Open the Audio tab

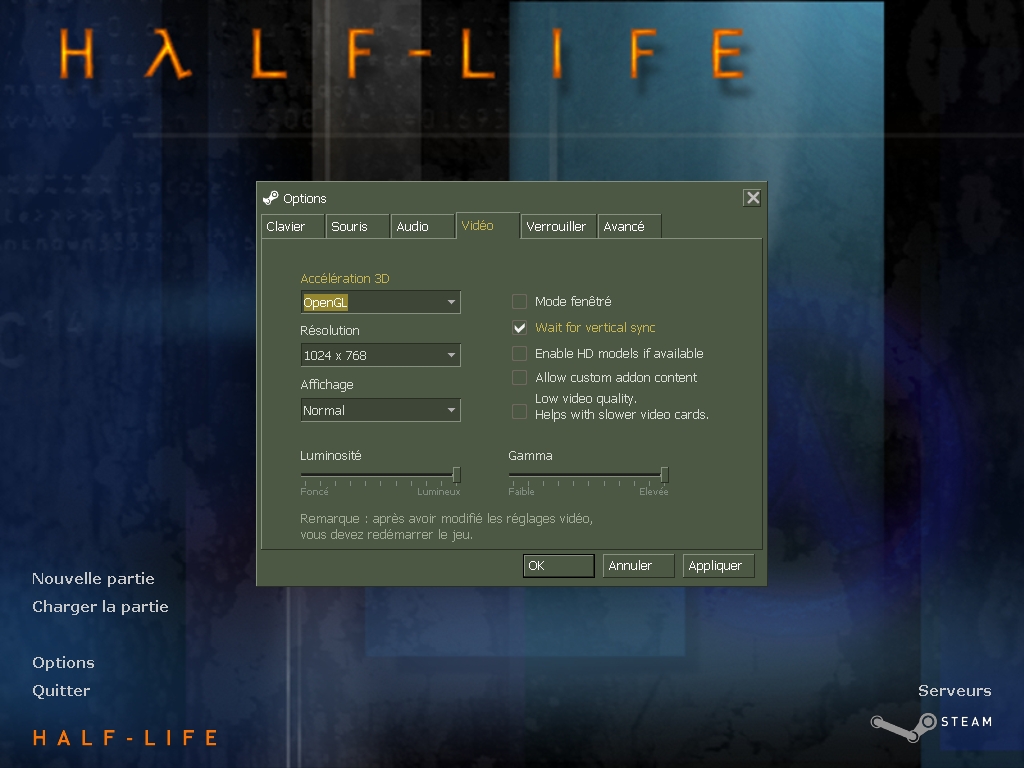418,227
